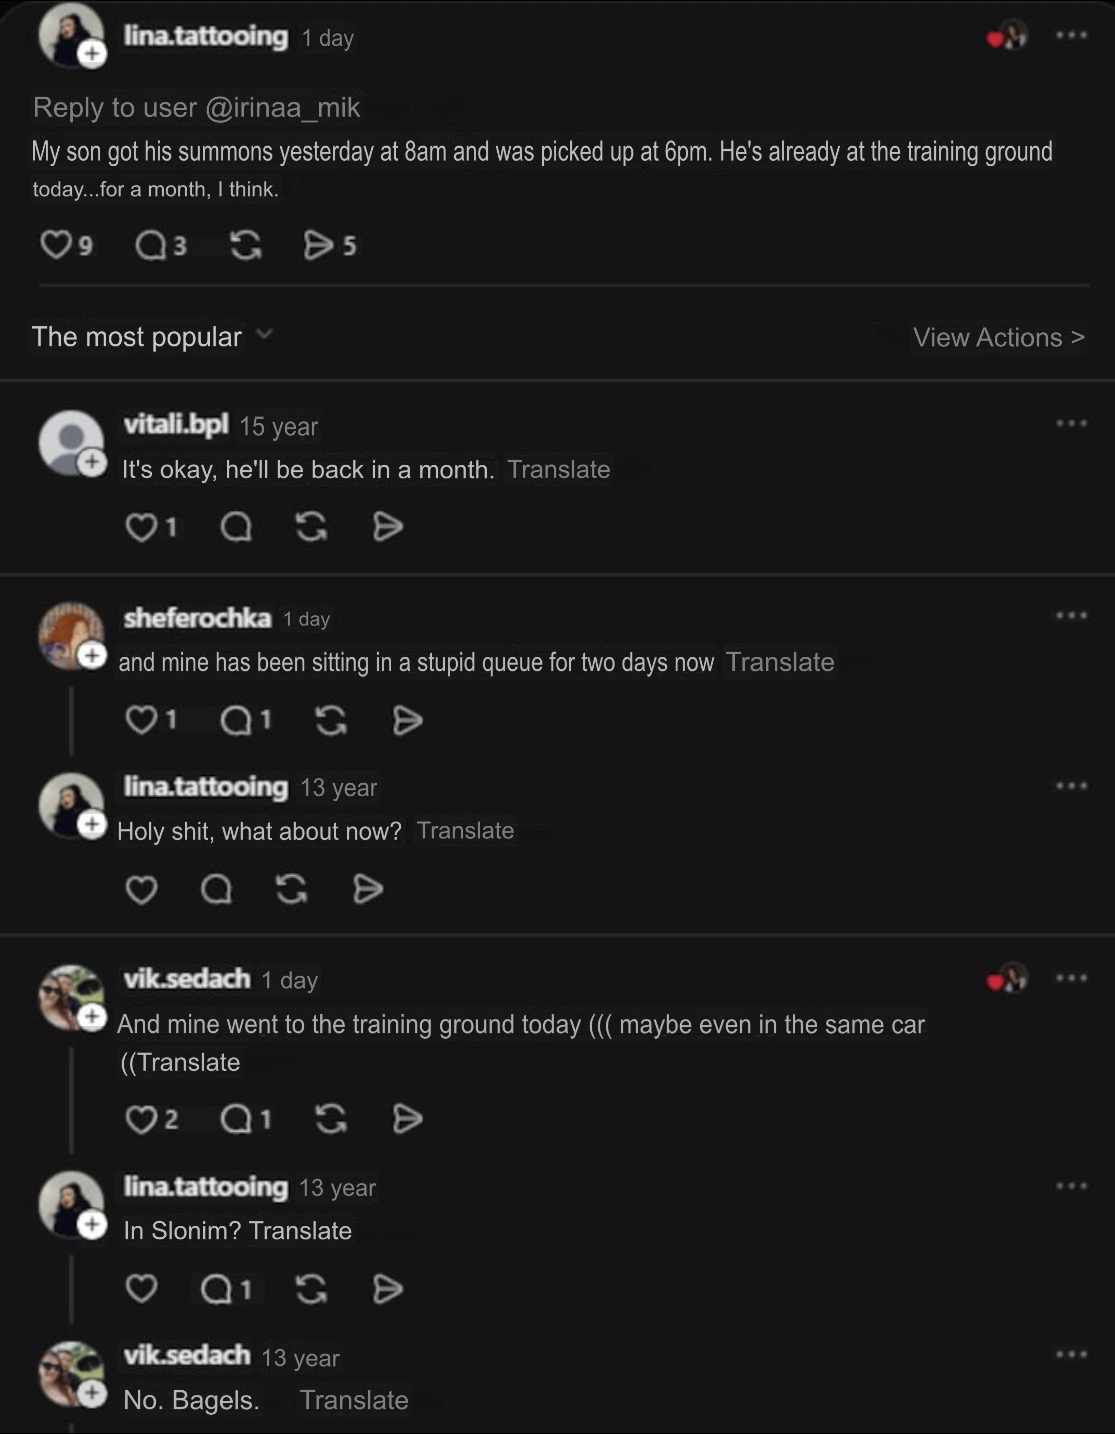
Task: Repost vik.sedach's training ground comment
Action: (331, 1119)
